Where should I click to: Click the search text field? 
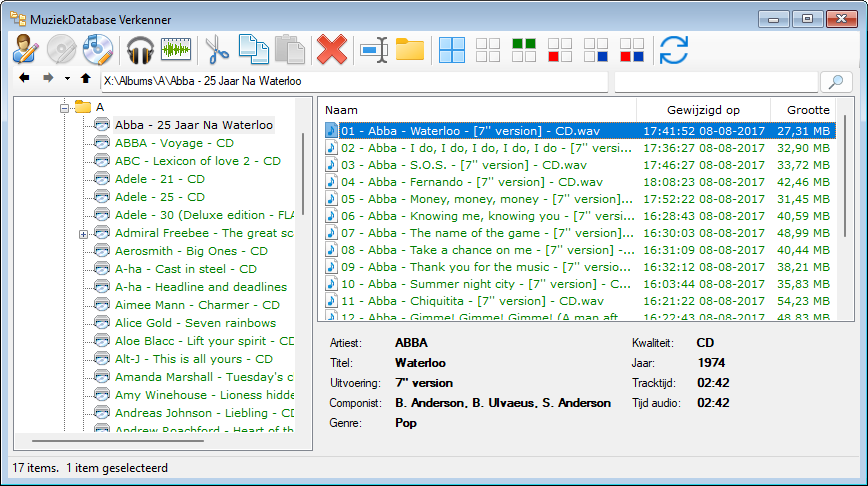(716, 81)
